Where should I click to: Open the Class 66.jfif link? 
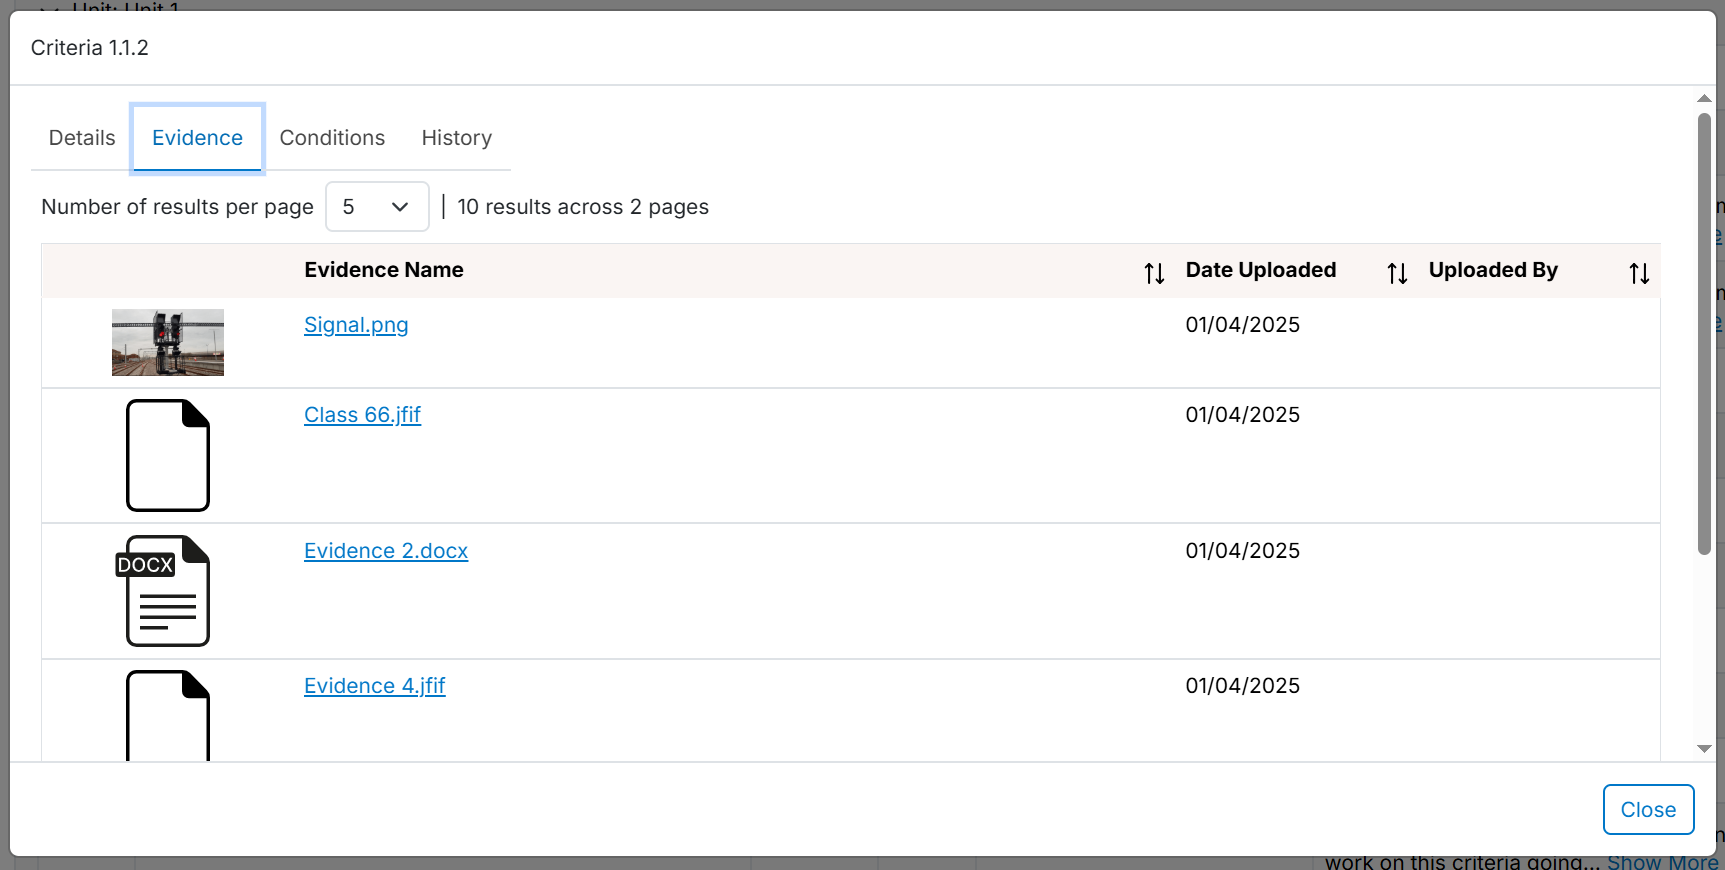click(x=362, y=415)
